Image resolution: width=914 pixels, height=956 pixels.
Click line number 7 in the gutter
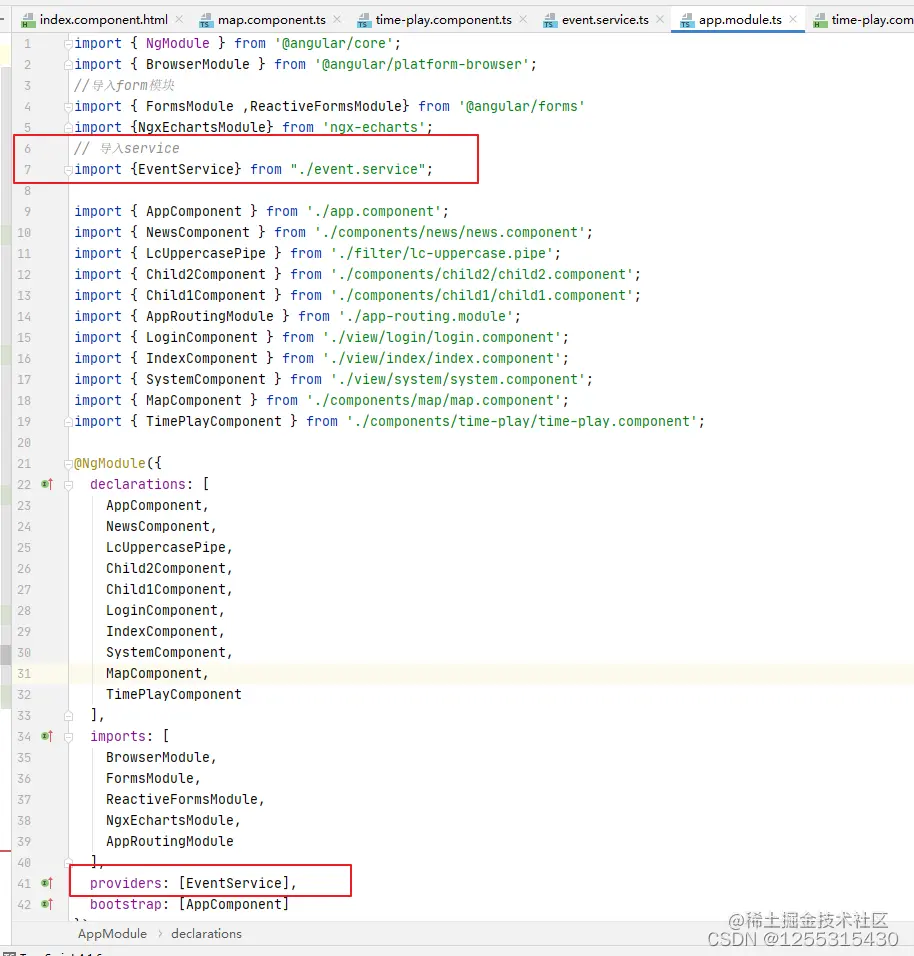[x=27, y=169]
